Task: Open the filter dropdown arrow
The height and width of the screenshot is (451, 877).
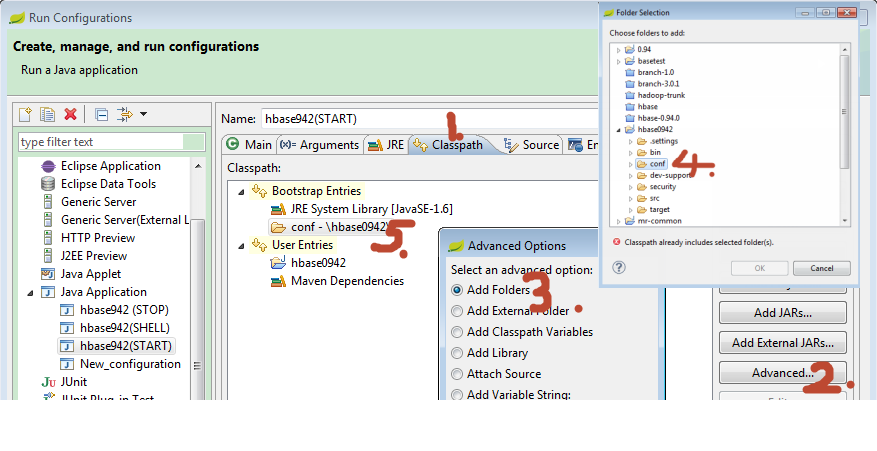Action: tap(143, 114)
